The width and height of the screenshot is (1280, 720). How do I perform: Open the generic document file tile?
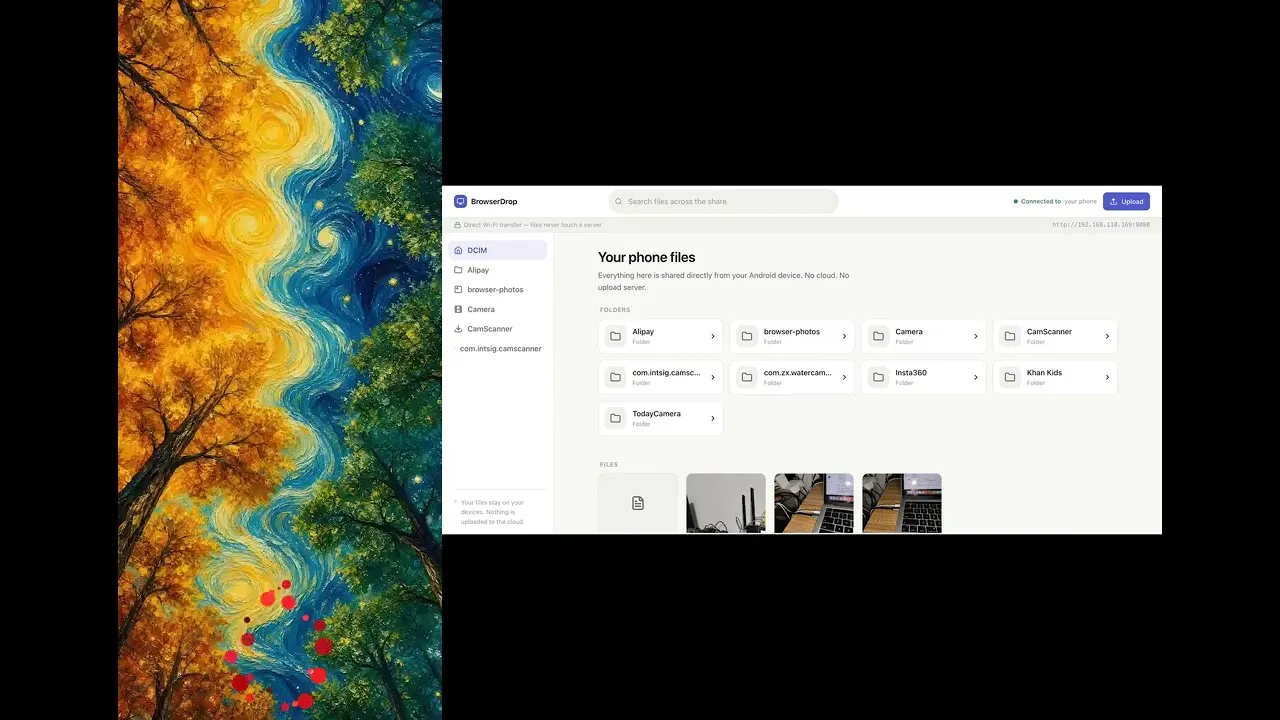pos(638,503)
